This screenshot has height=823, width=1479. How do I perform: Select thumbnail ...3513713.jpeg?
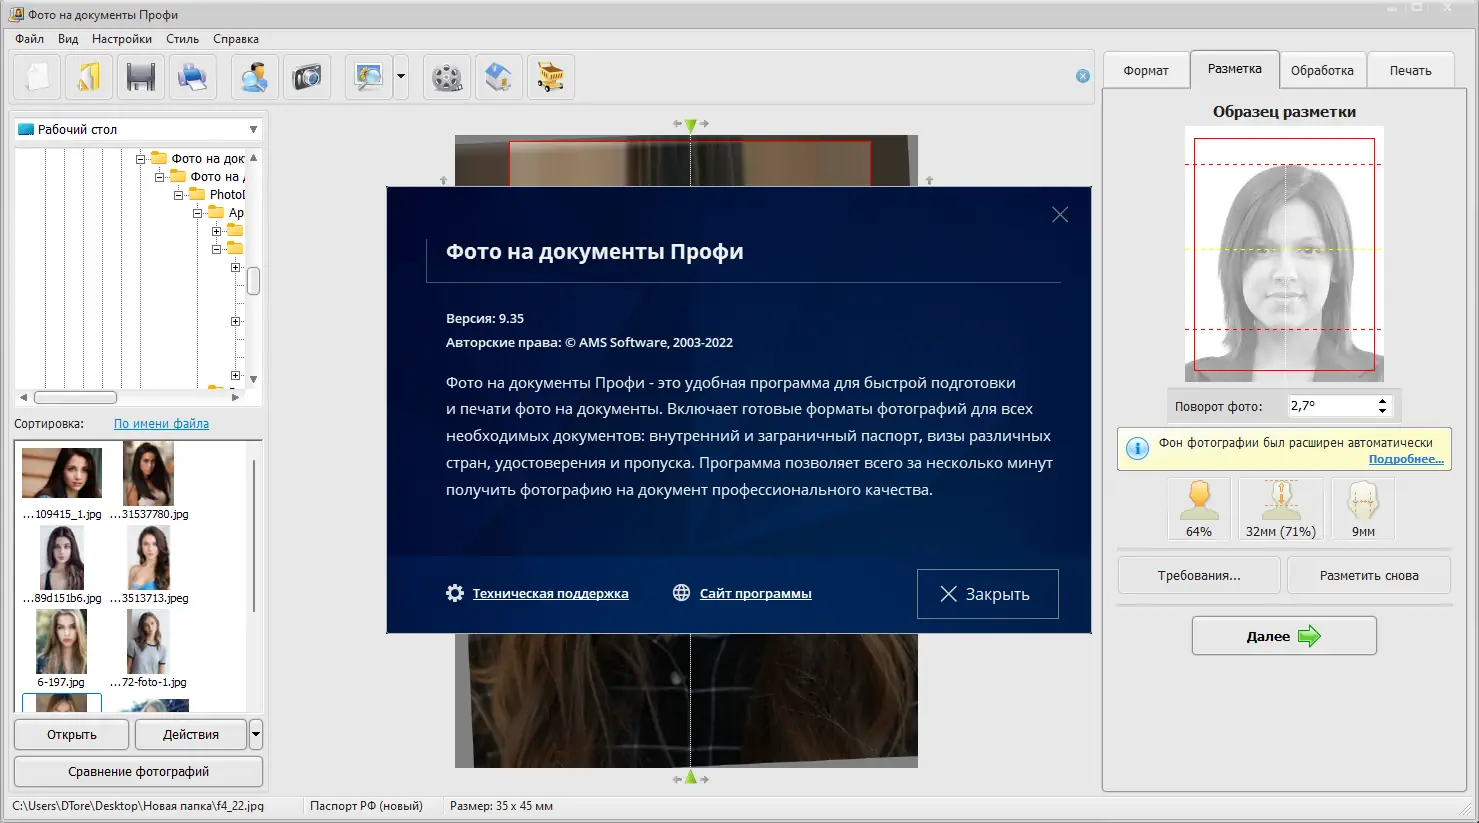point(149,558)
